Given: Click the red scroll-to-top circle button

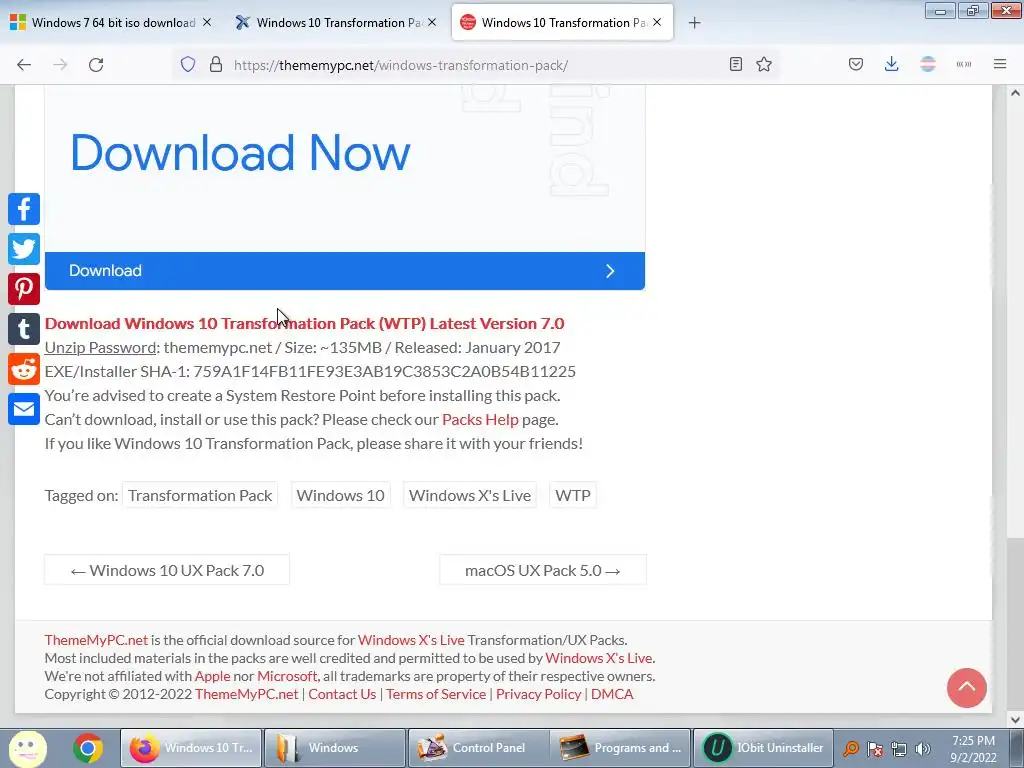Looking at the screenshot, I should tap(967, 688).
